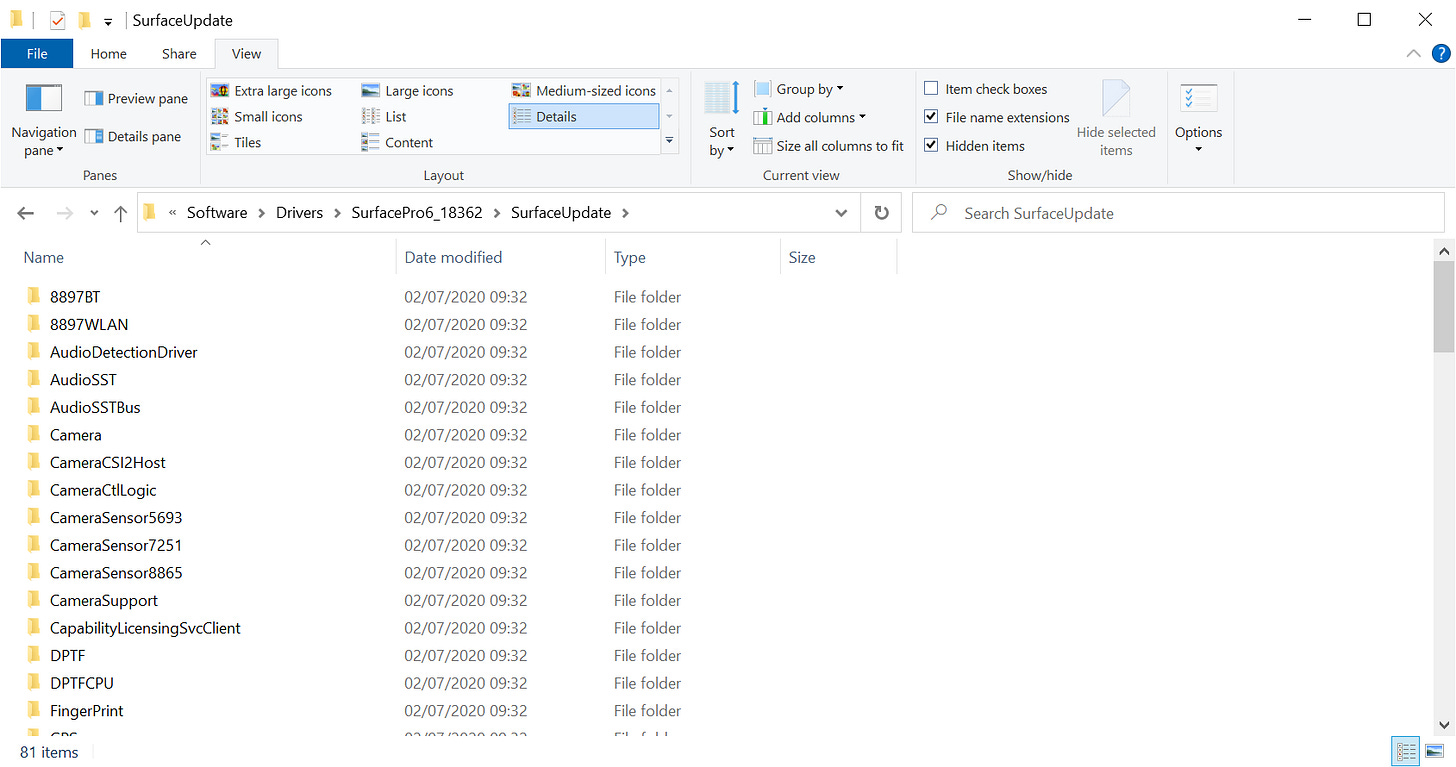
Task: Select the Content layout
Action: (x=397, y=142)
